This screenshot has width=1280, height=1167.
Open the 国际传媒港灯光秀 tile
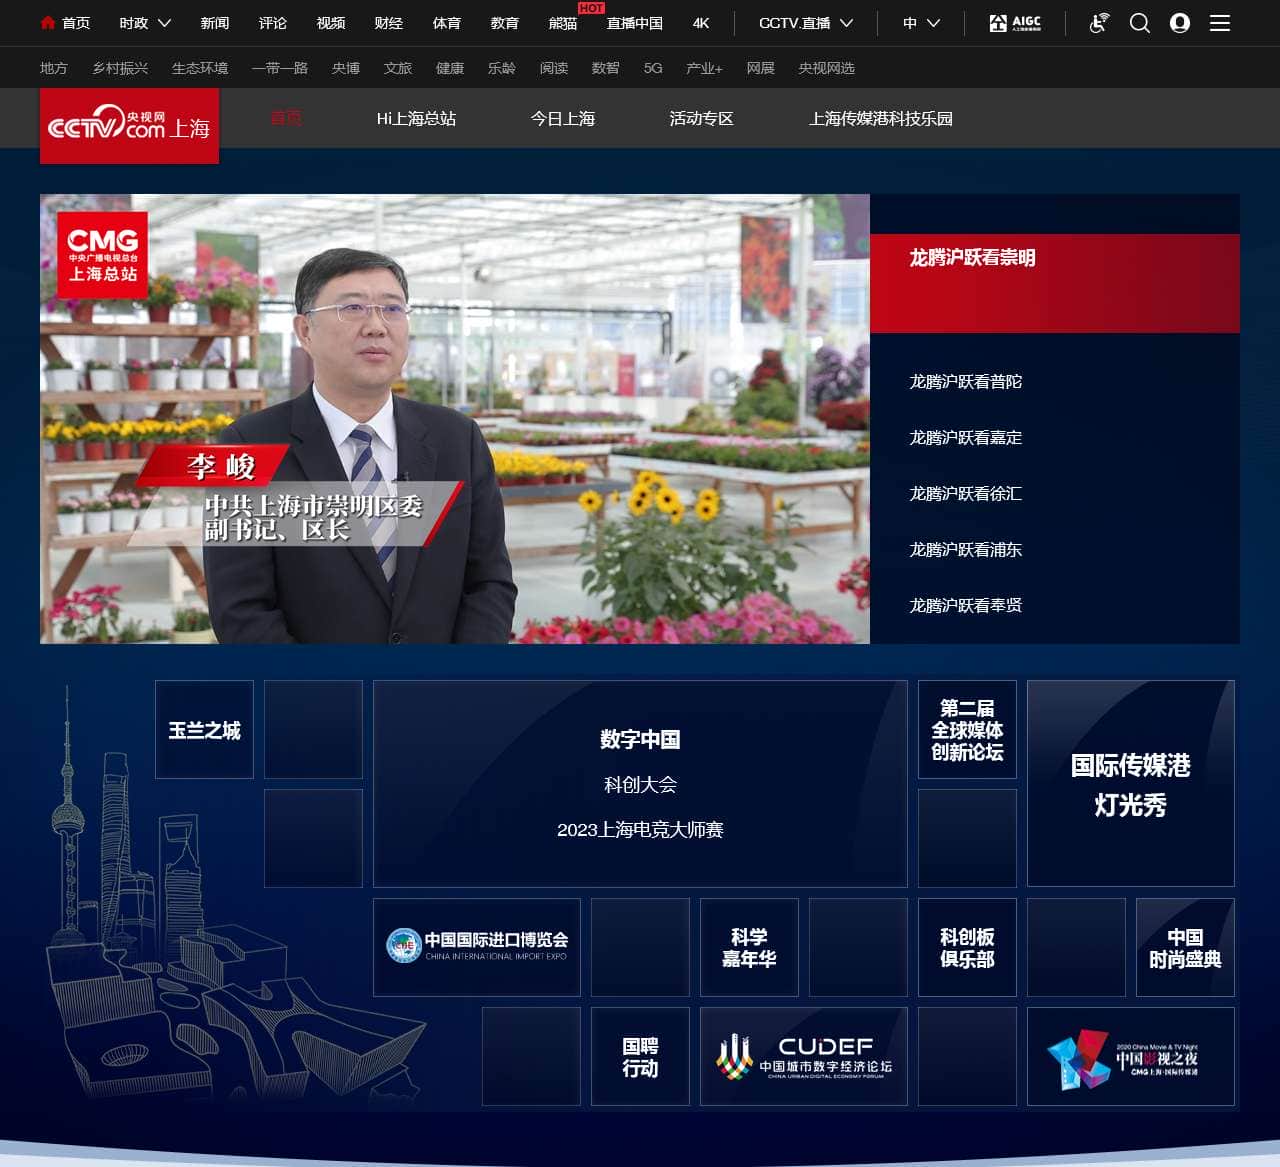(1131, 783)
